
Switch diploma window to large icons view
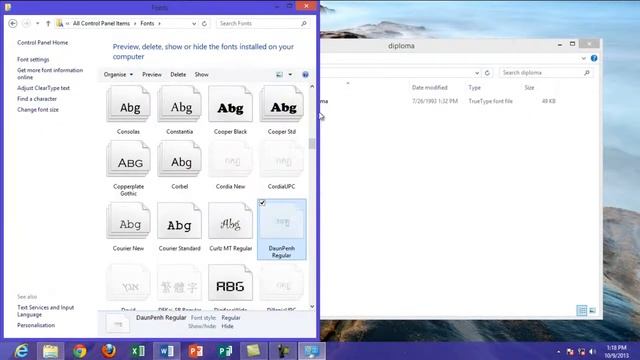coord(593,311)
